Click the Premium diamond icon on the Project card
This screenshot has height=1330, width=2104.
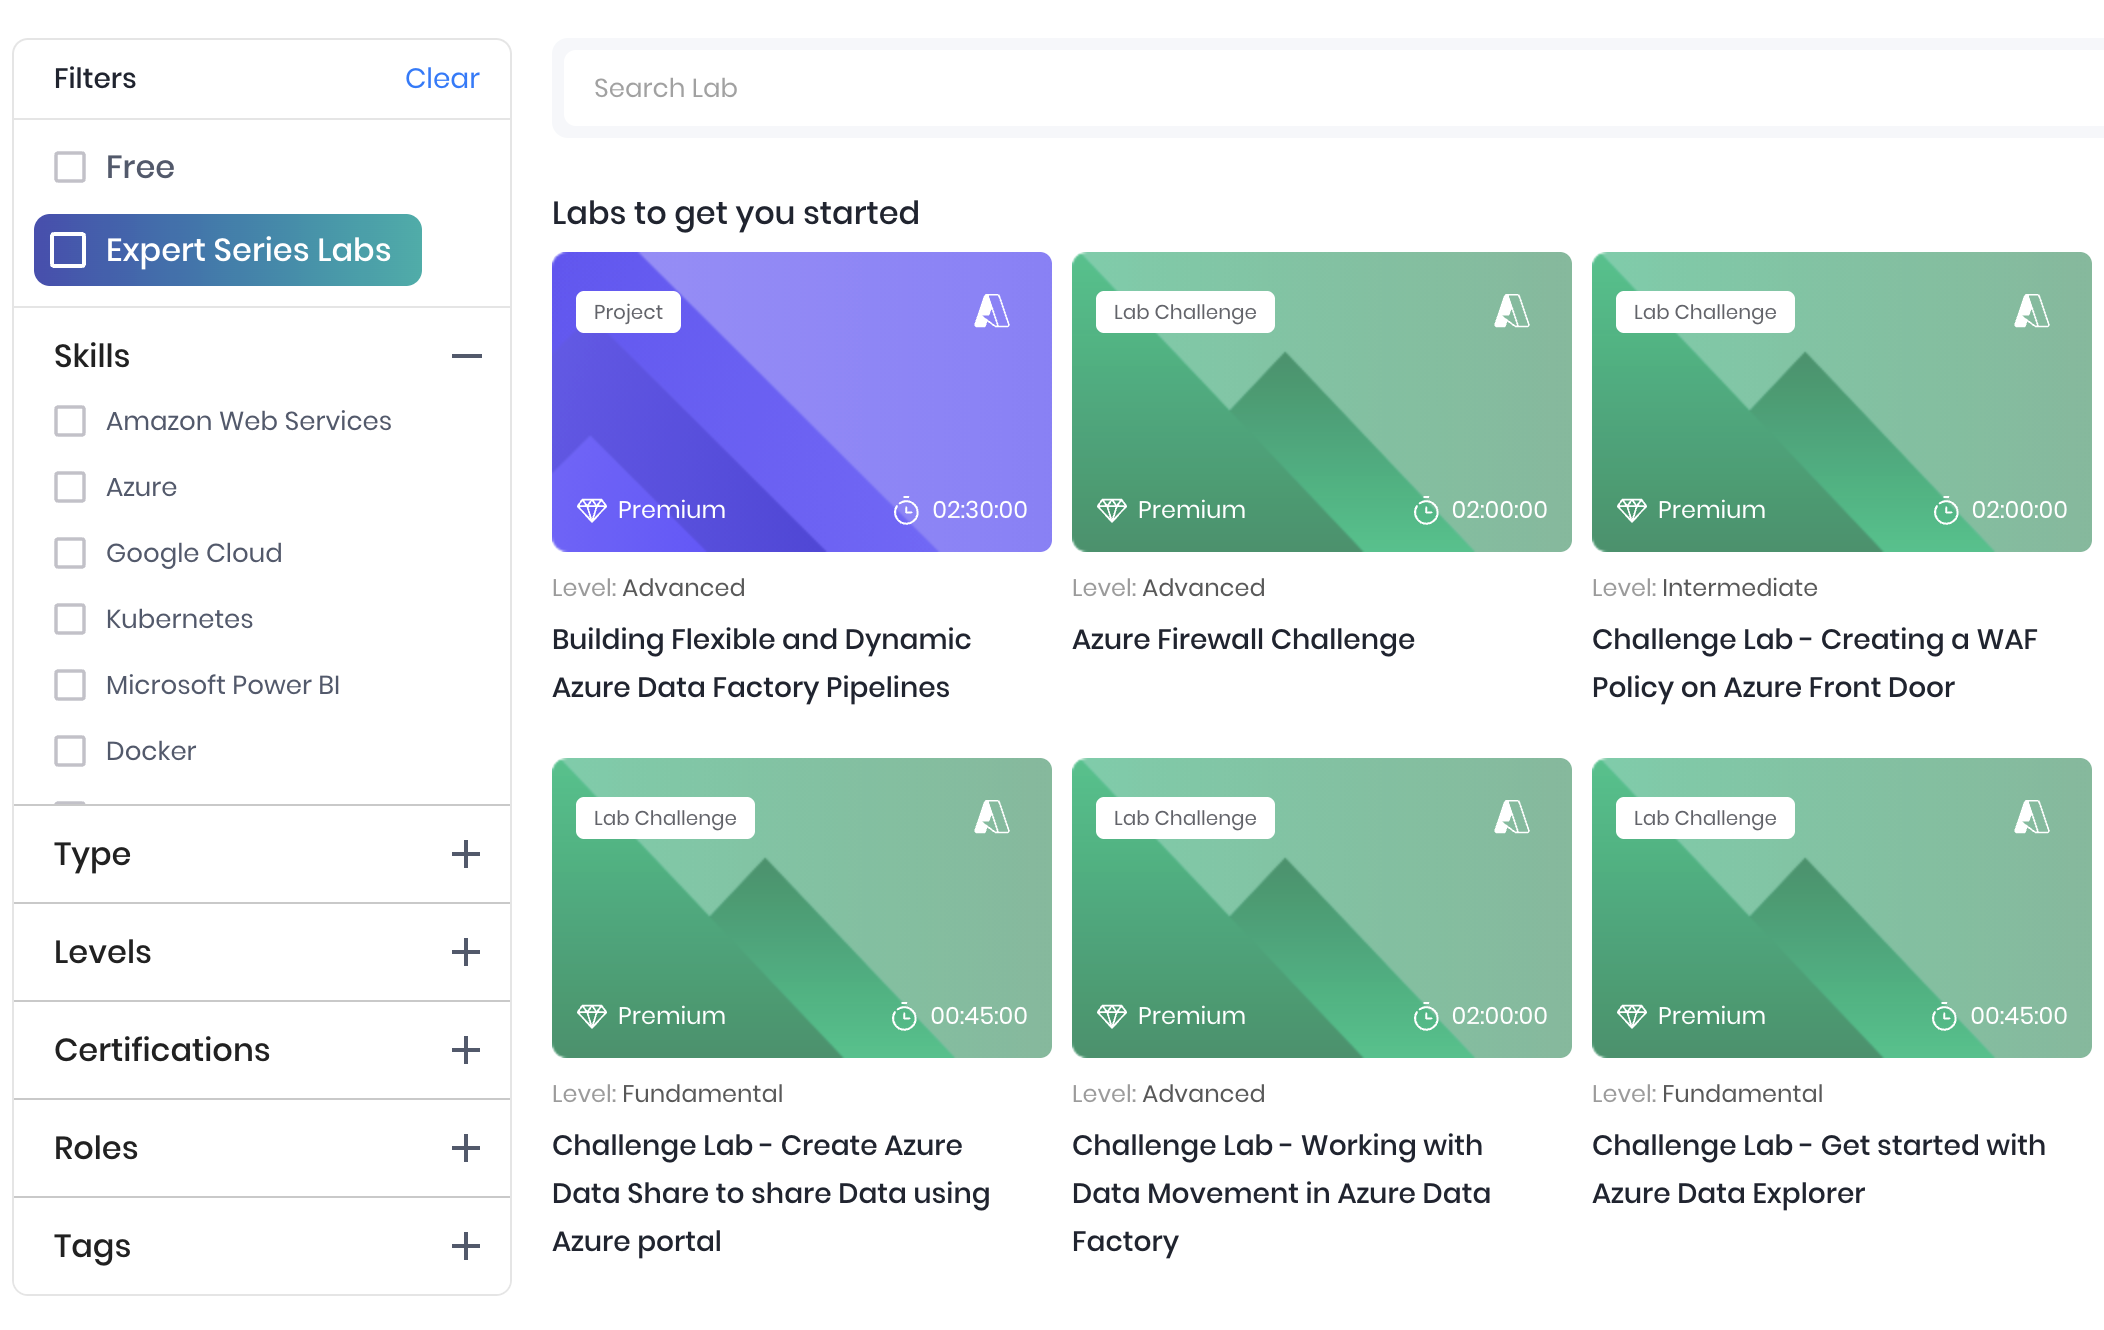click(x=592, y=510)
